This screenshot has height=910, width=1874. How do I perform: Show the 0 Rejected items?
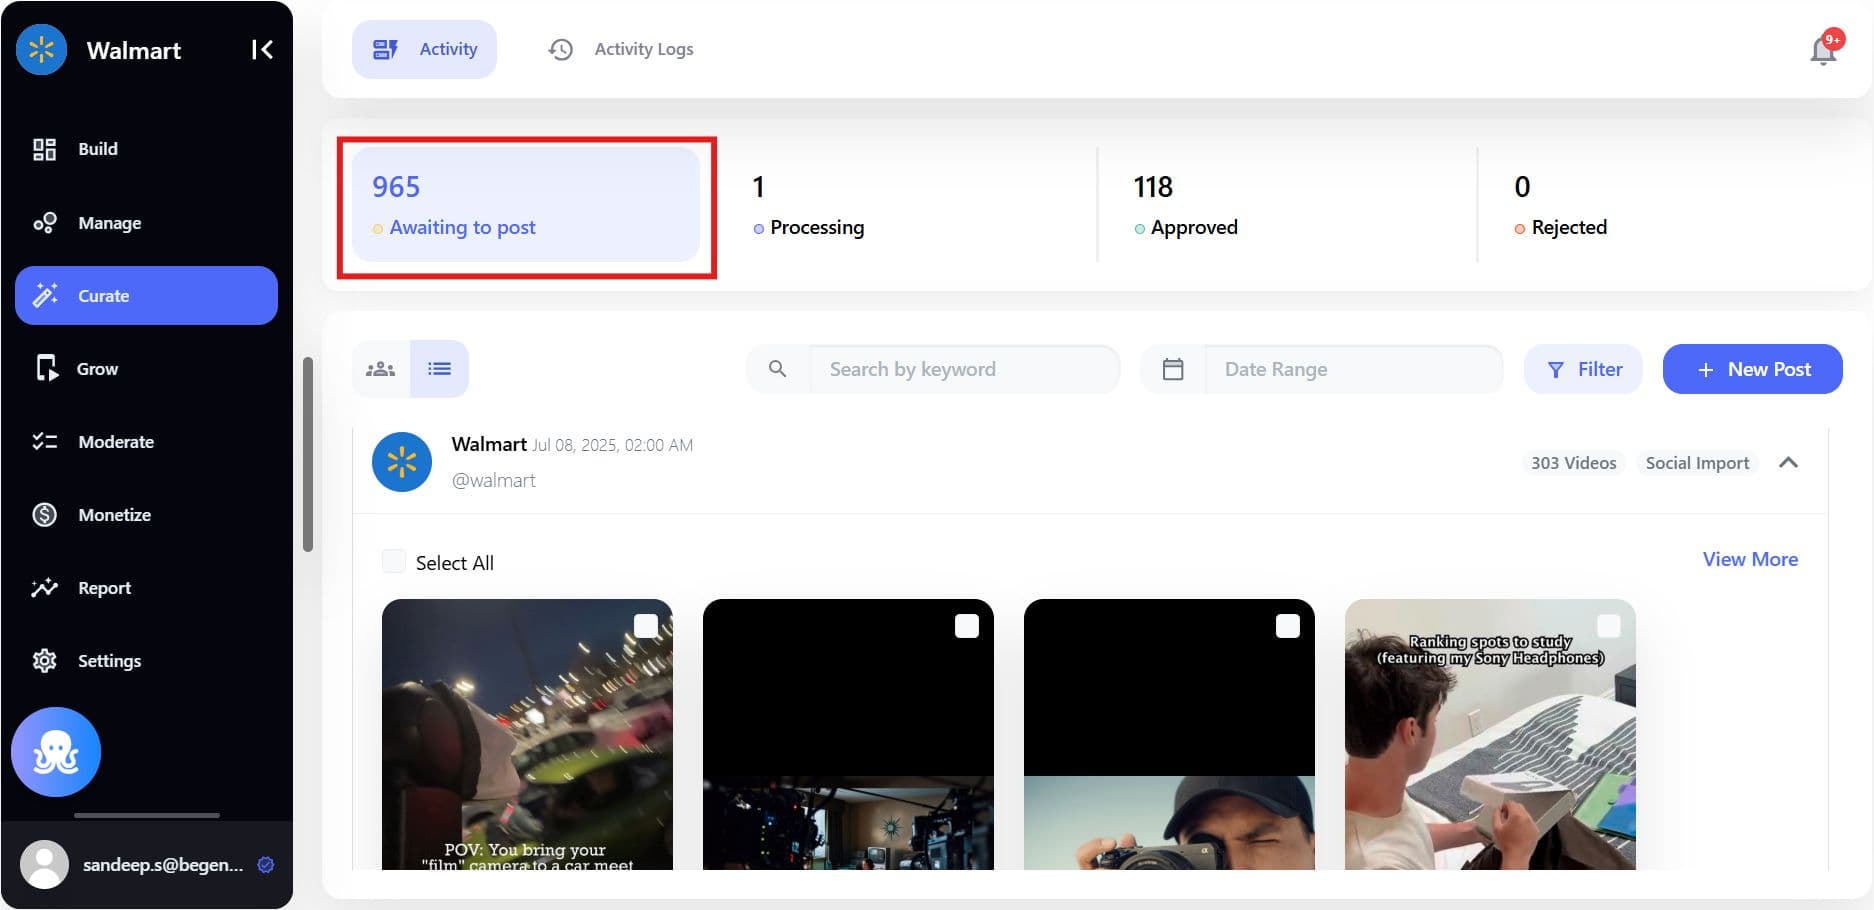point(1668,205)
